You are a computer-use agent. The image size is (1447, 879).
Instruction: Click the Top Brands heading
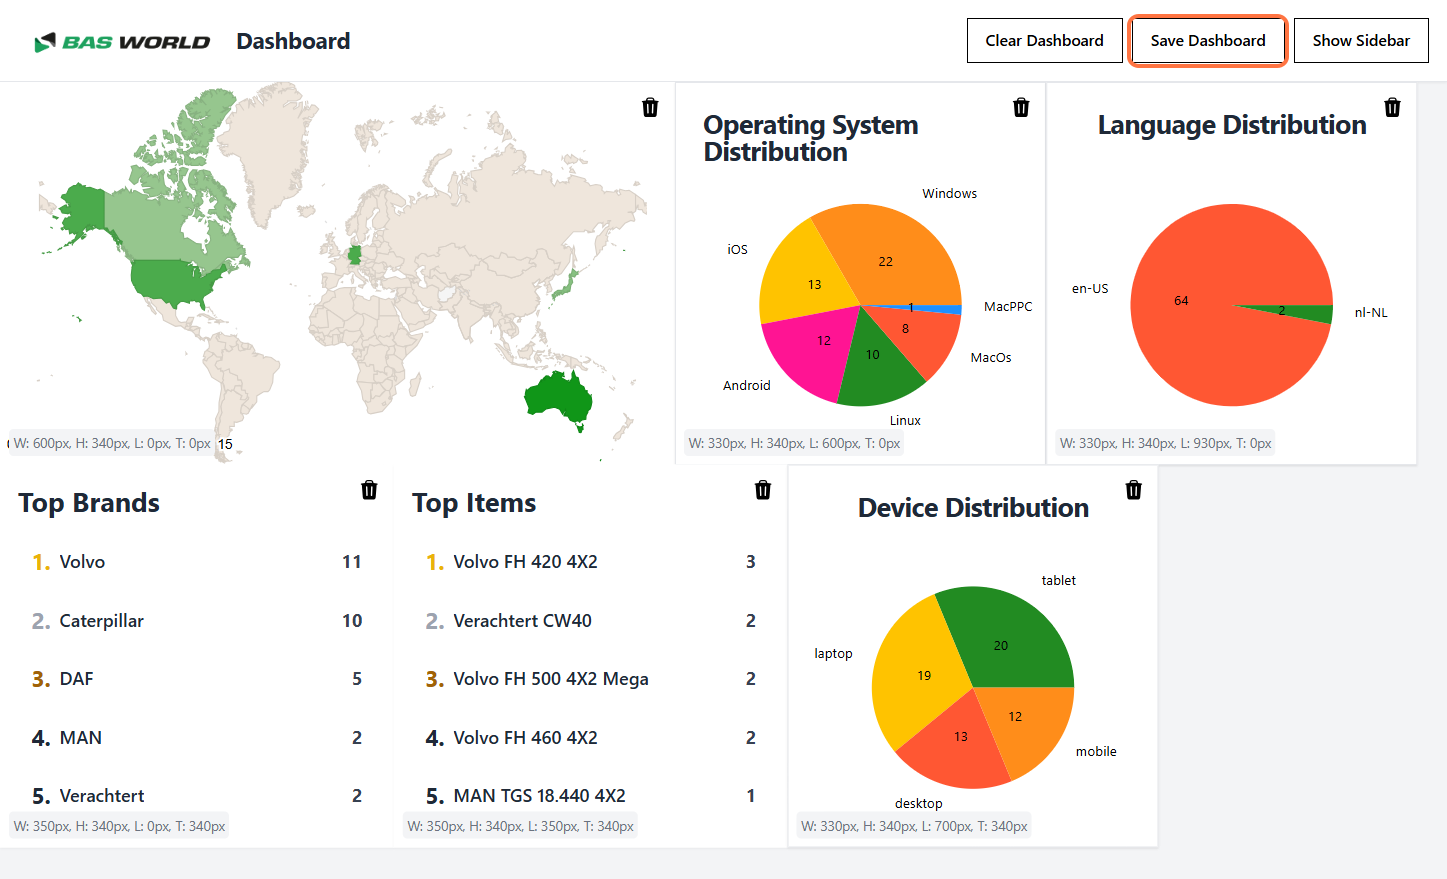[x=89, y=503]
